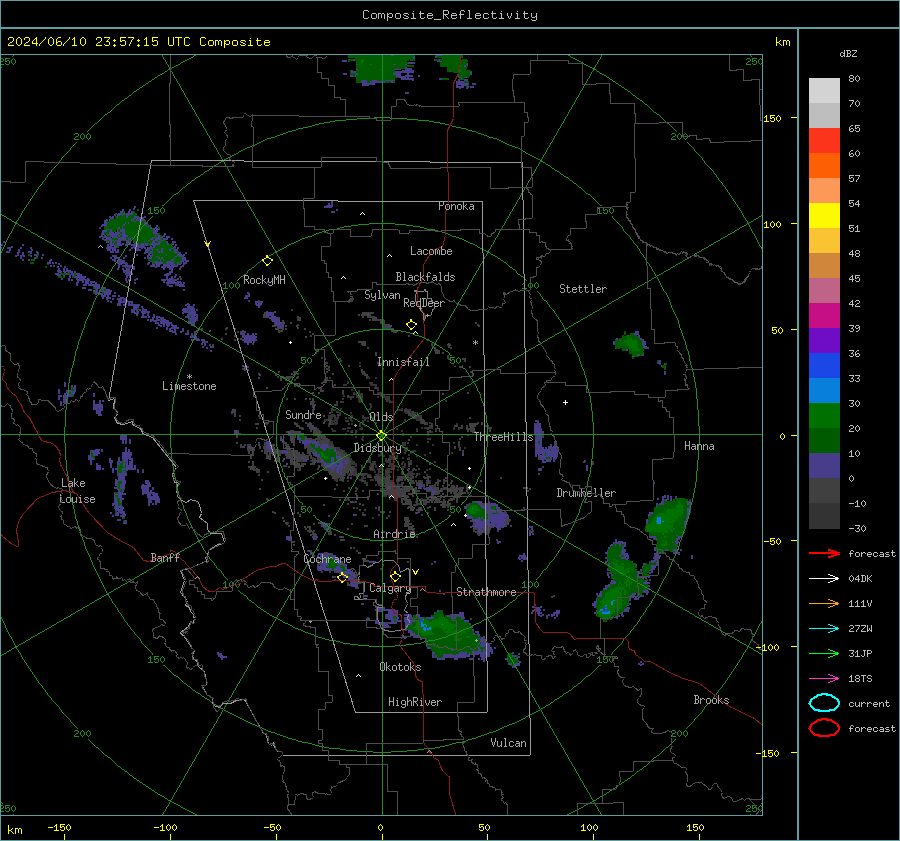900x841 pixels.
Task: Click the white 04DK arrow icon
Action: (x=824, y=578)
